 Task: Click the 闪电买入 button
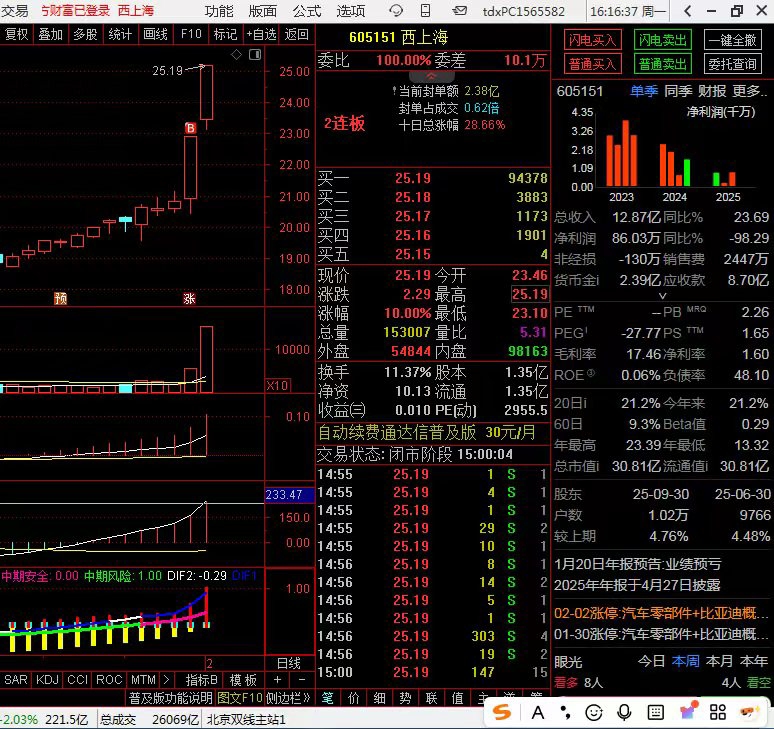pos(592,40)
